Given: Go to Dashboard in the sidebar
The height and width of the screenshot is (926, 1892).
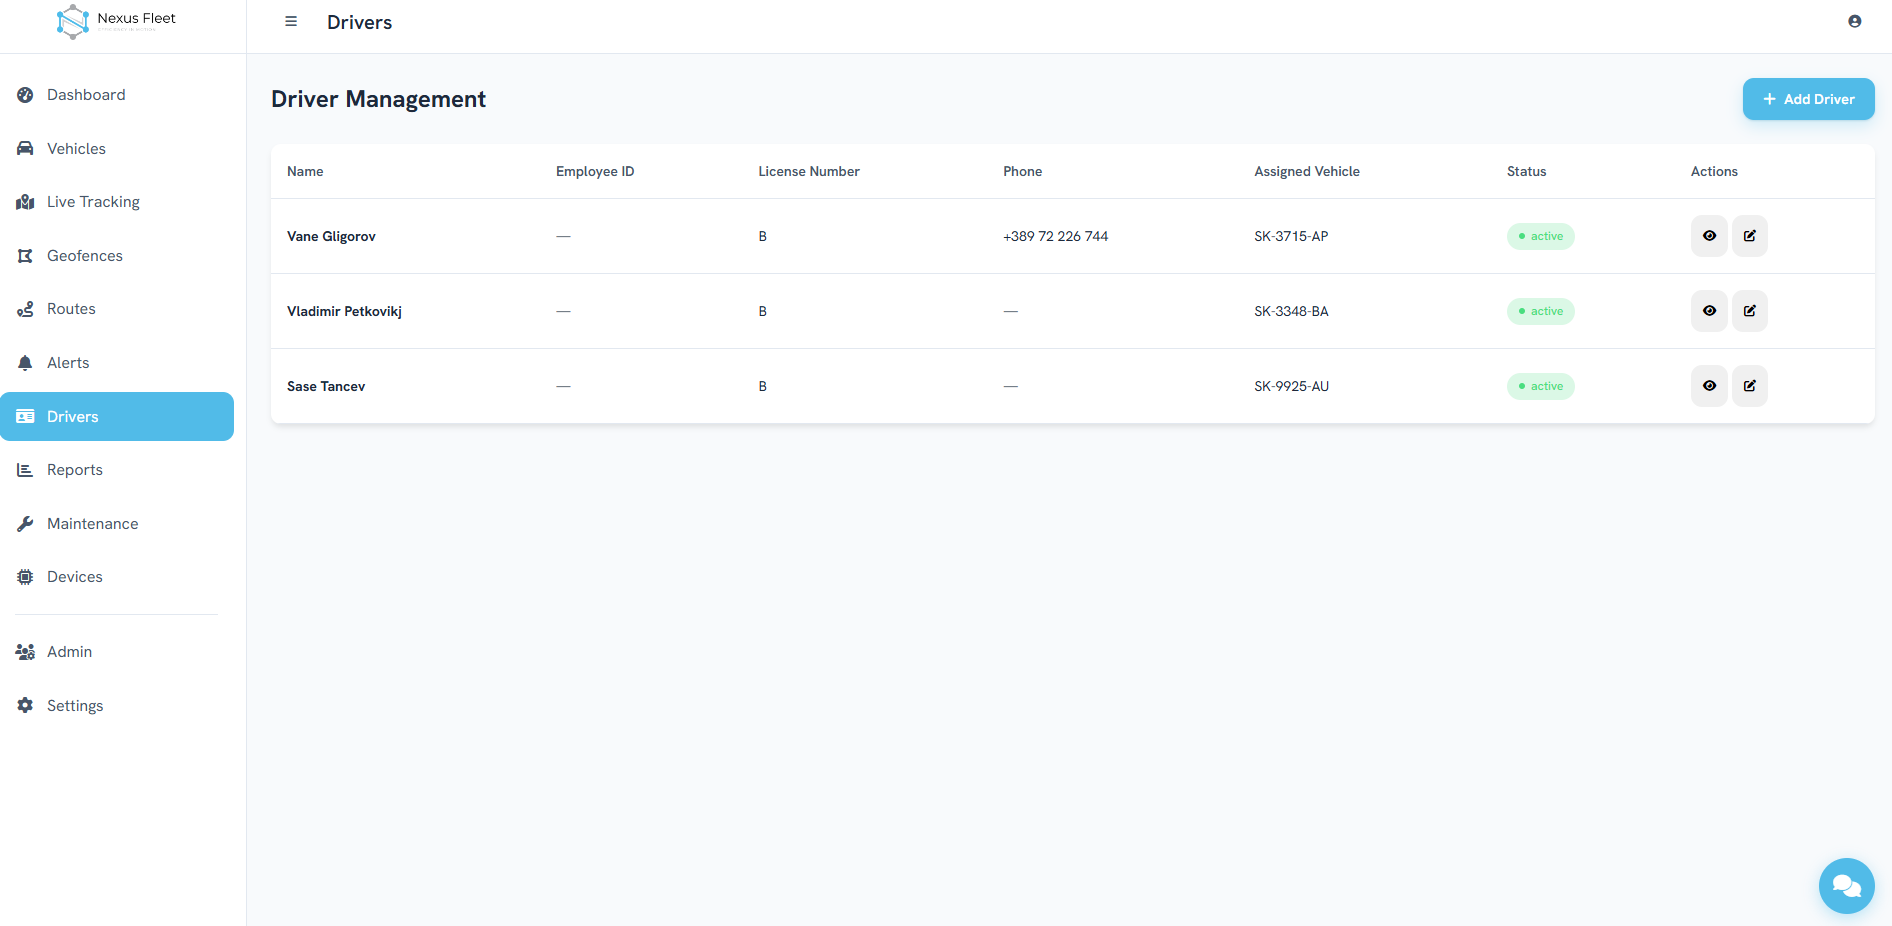Looking at the screenshot, I should click(x=117, y=95).
